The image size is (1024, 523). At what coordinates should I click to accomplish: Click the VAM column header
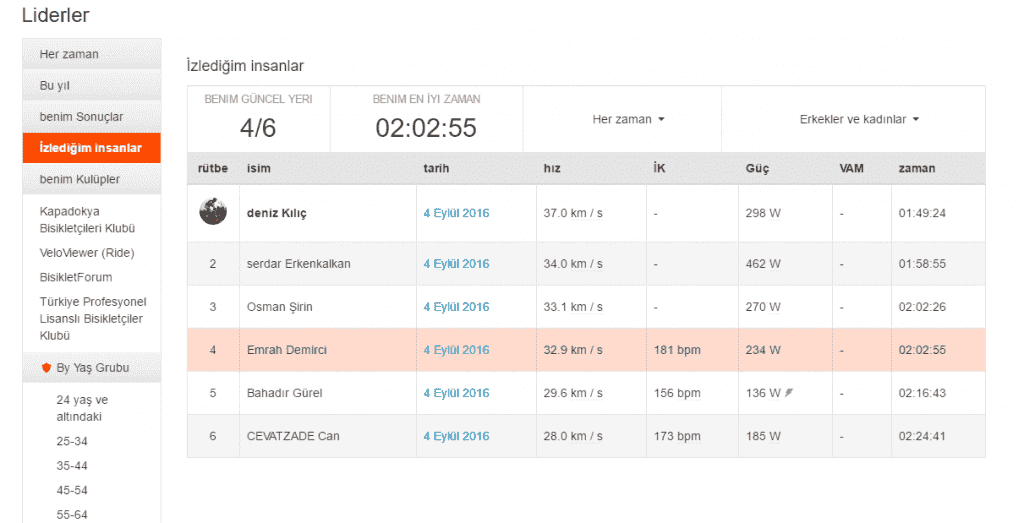pos(852,168)
